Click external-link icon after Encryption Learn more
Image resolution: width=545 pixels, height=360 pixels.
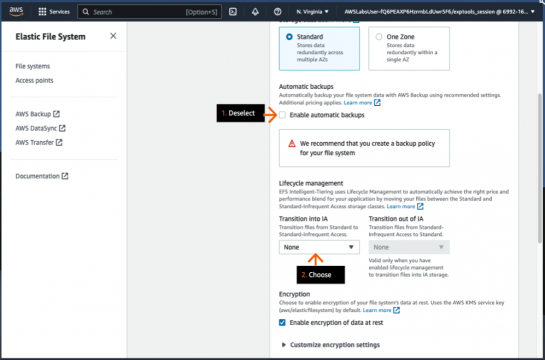(397, 310)
